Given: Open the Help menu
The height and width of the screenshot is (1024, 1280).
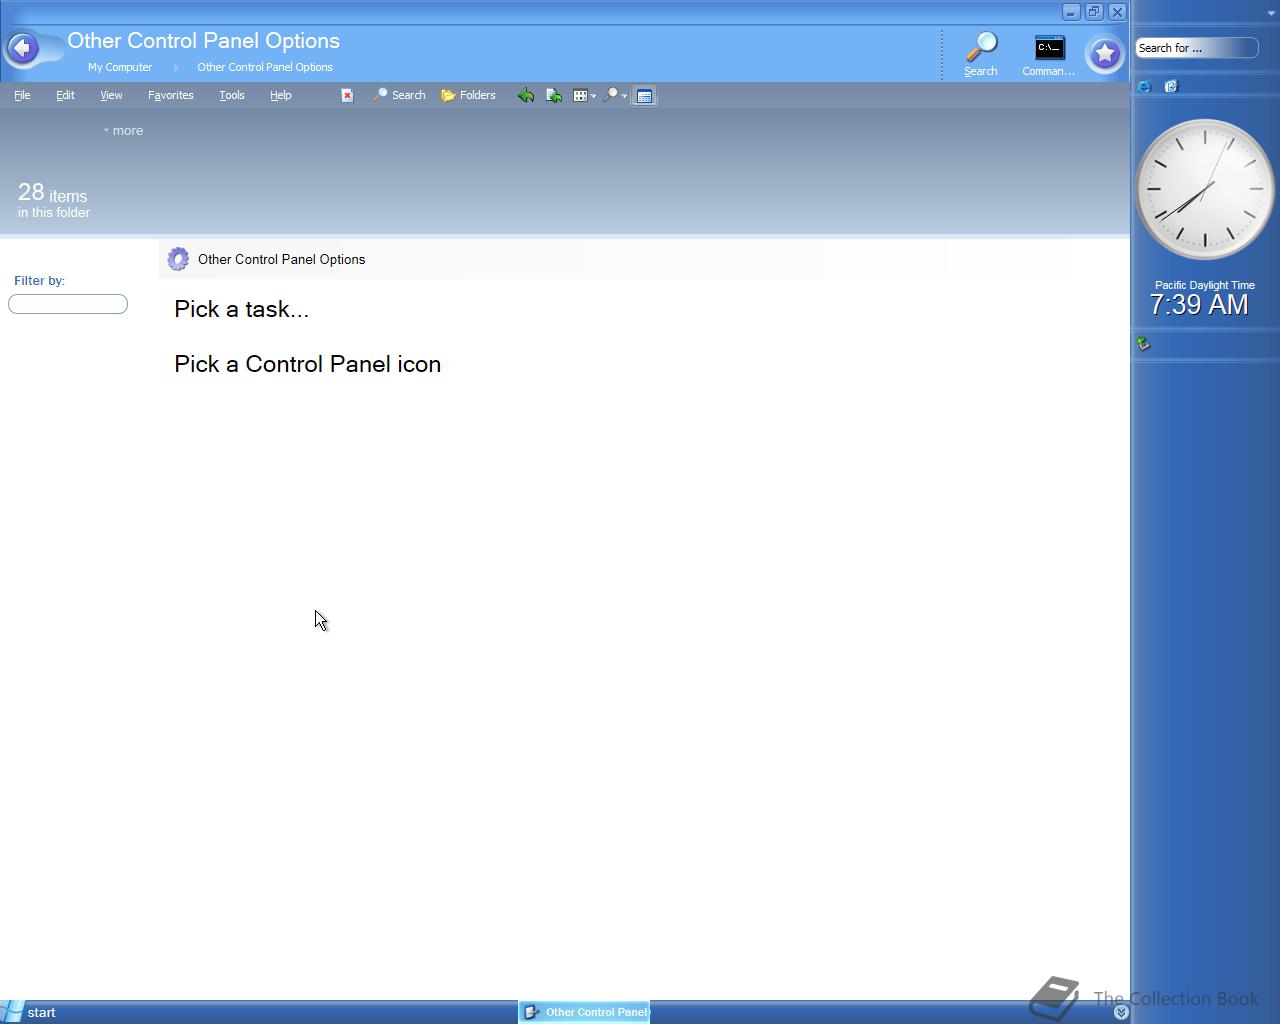Looking at the screenshot, I should click(x=281, y=95).
